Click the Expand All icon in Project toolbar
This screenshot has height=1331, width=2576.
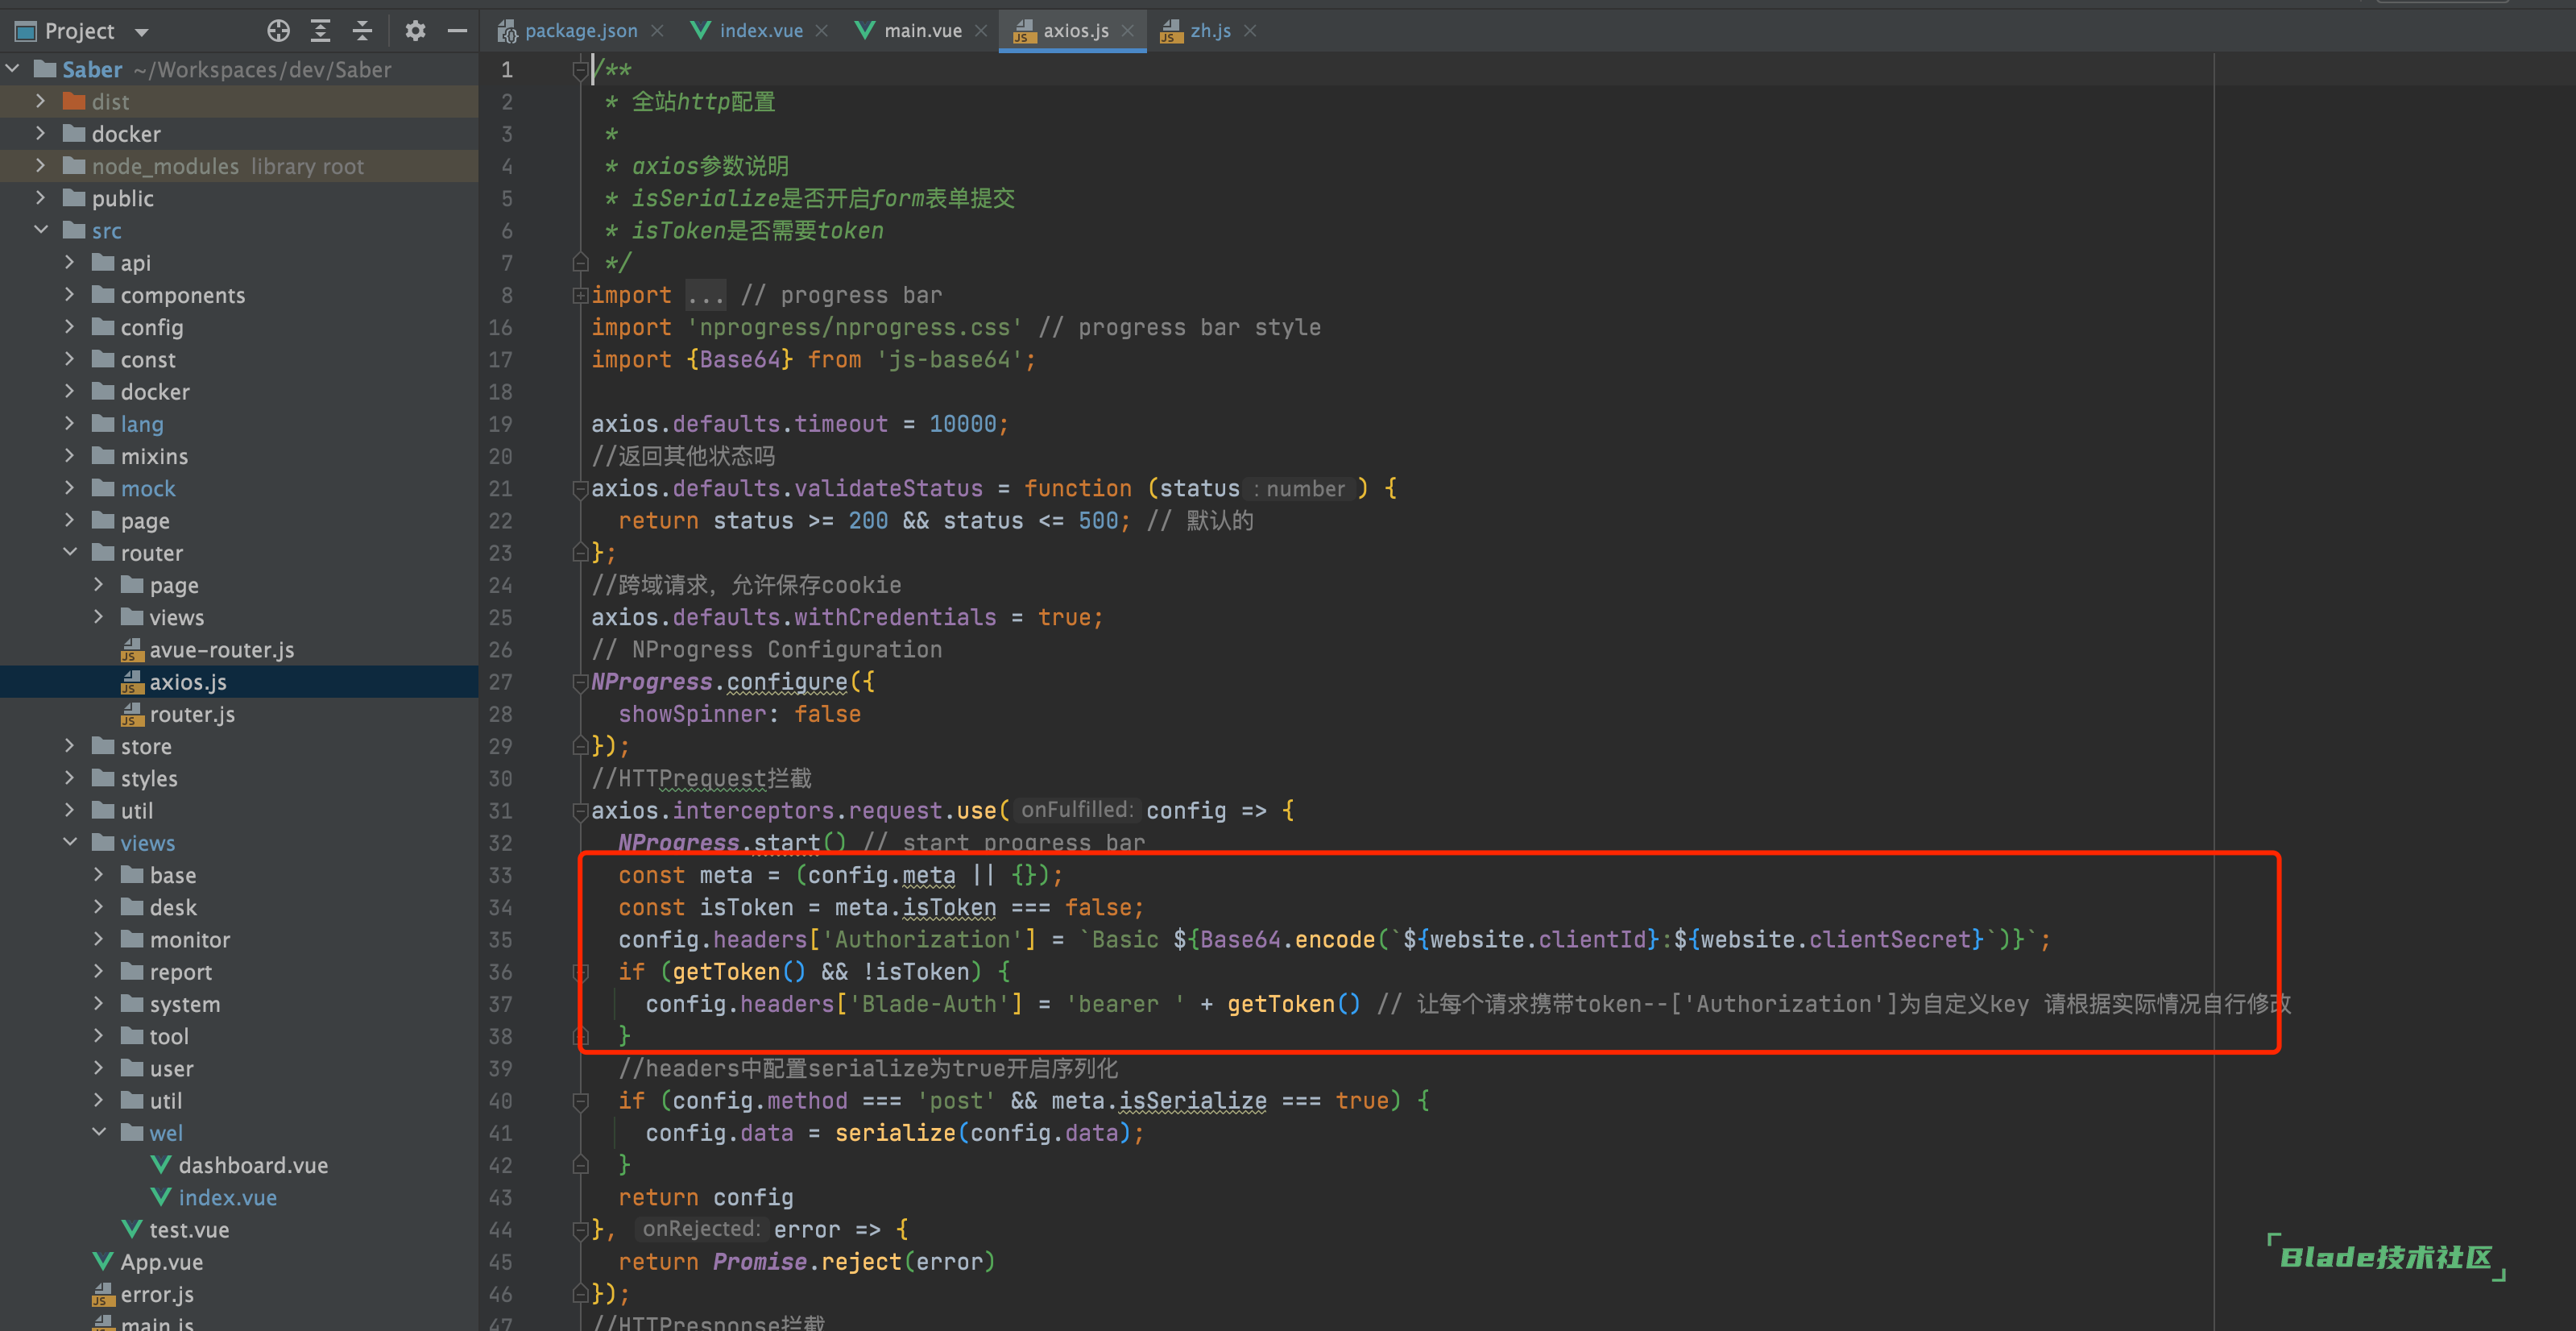pyautogui.click(x=320, y=31)
